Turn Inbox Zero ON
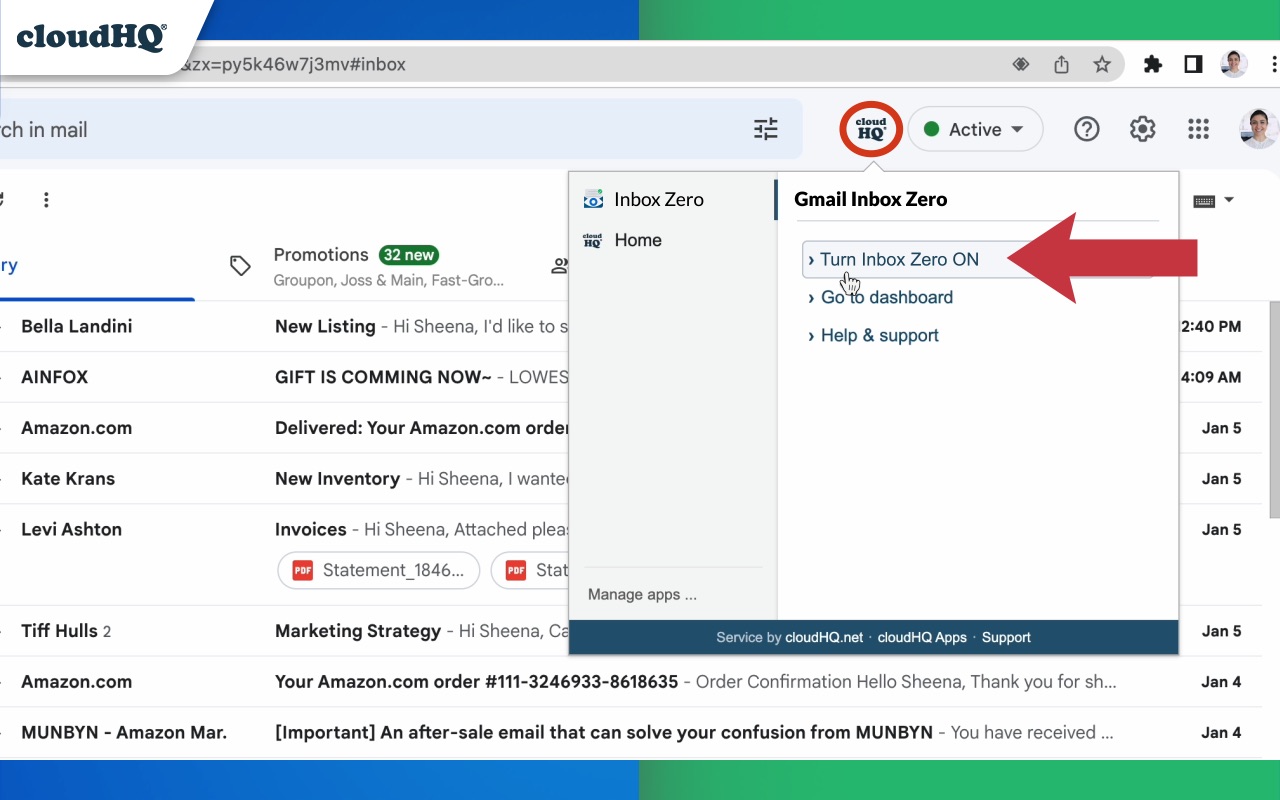The image size is (1280, 800). 898,259
